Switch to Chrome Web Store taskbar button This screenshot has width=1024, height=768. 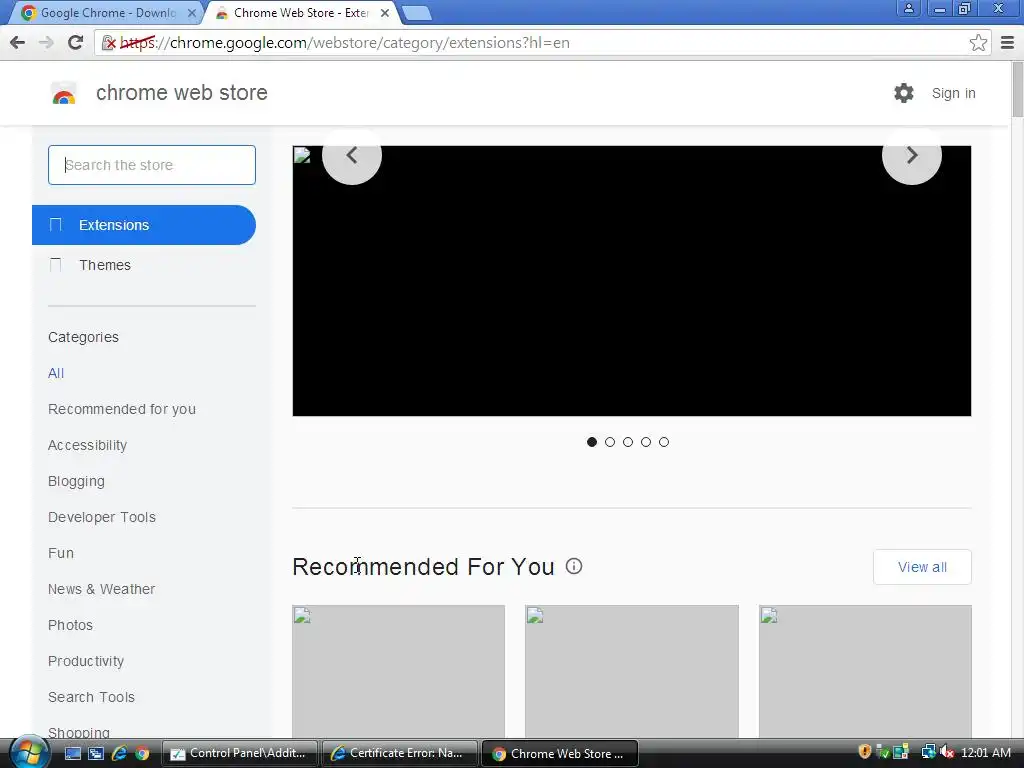[x=560, y=754]
